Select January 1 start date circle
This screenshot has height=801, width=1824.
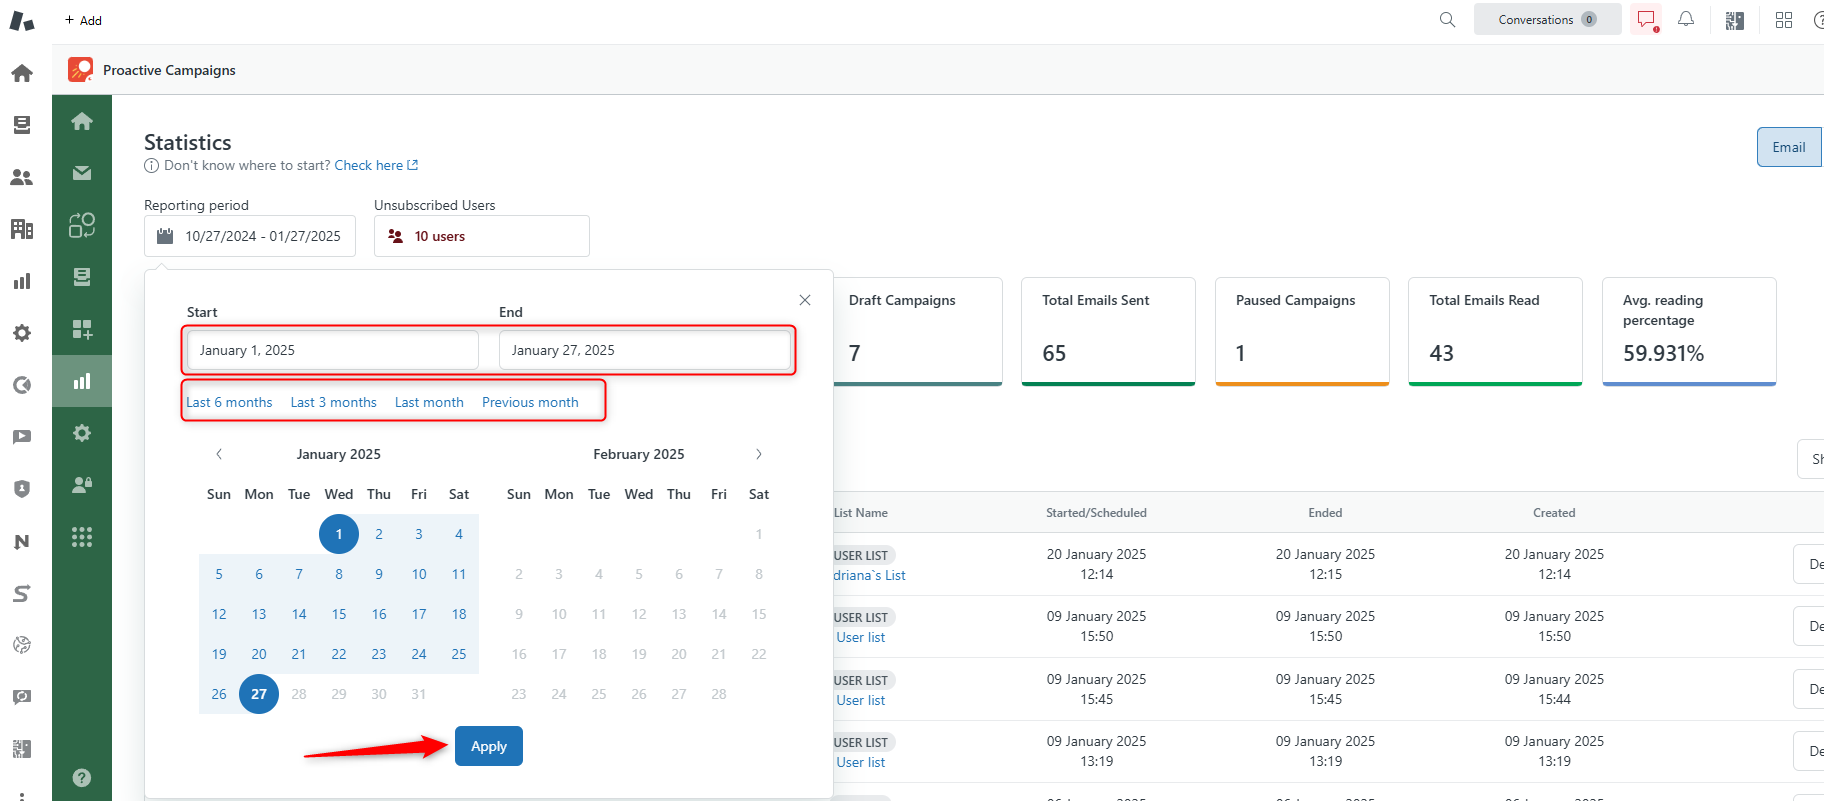tap(339, 534)
